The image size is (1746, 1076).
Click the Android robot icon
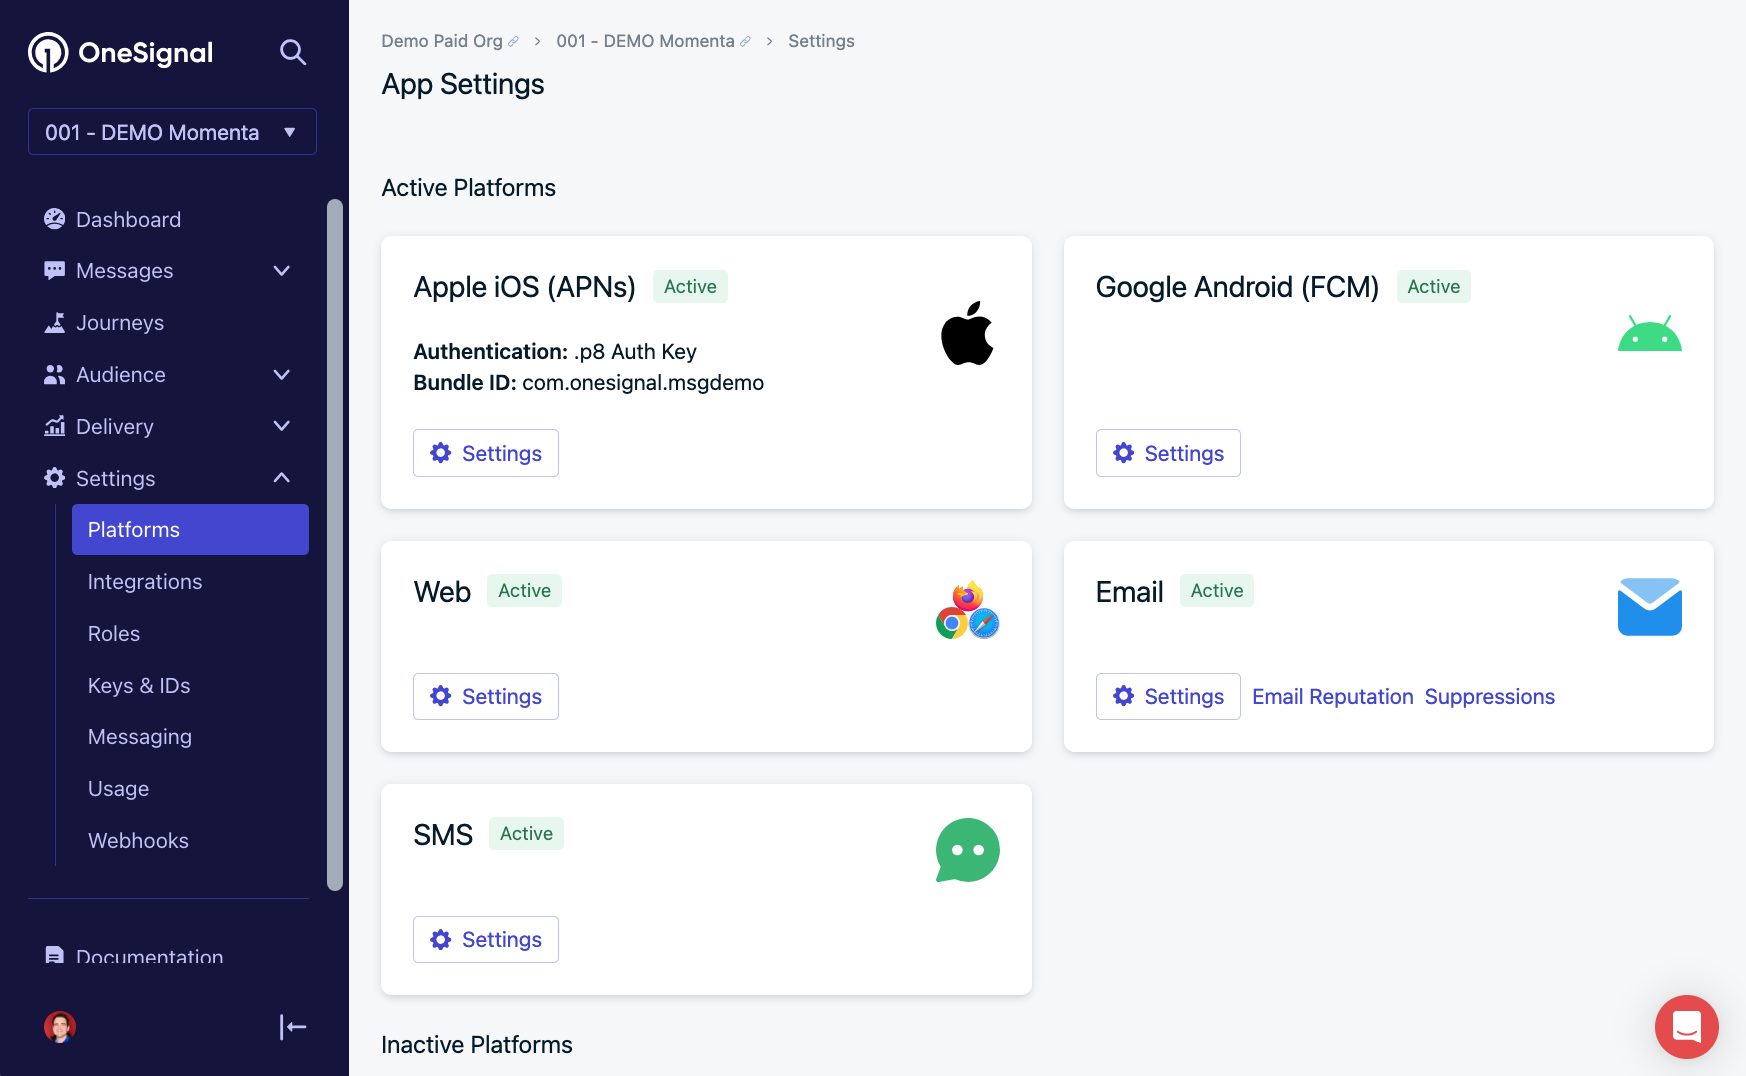(x=1650, y=333)
